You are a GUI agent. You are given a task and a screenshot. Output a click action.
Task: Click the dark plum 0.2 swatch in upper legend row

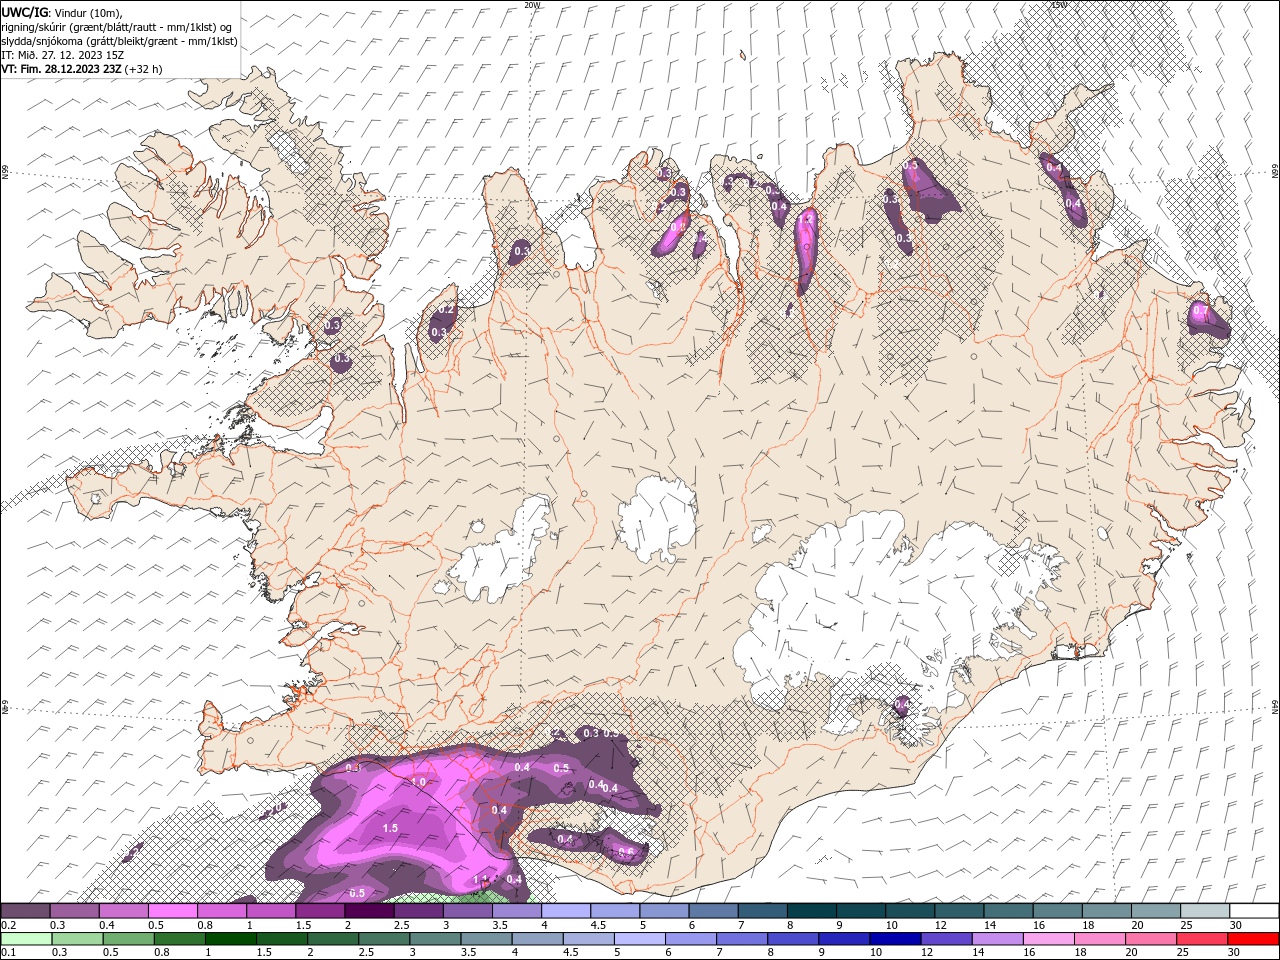[x=26, y=911]
